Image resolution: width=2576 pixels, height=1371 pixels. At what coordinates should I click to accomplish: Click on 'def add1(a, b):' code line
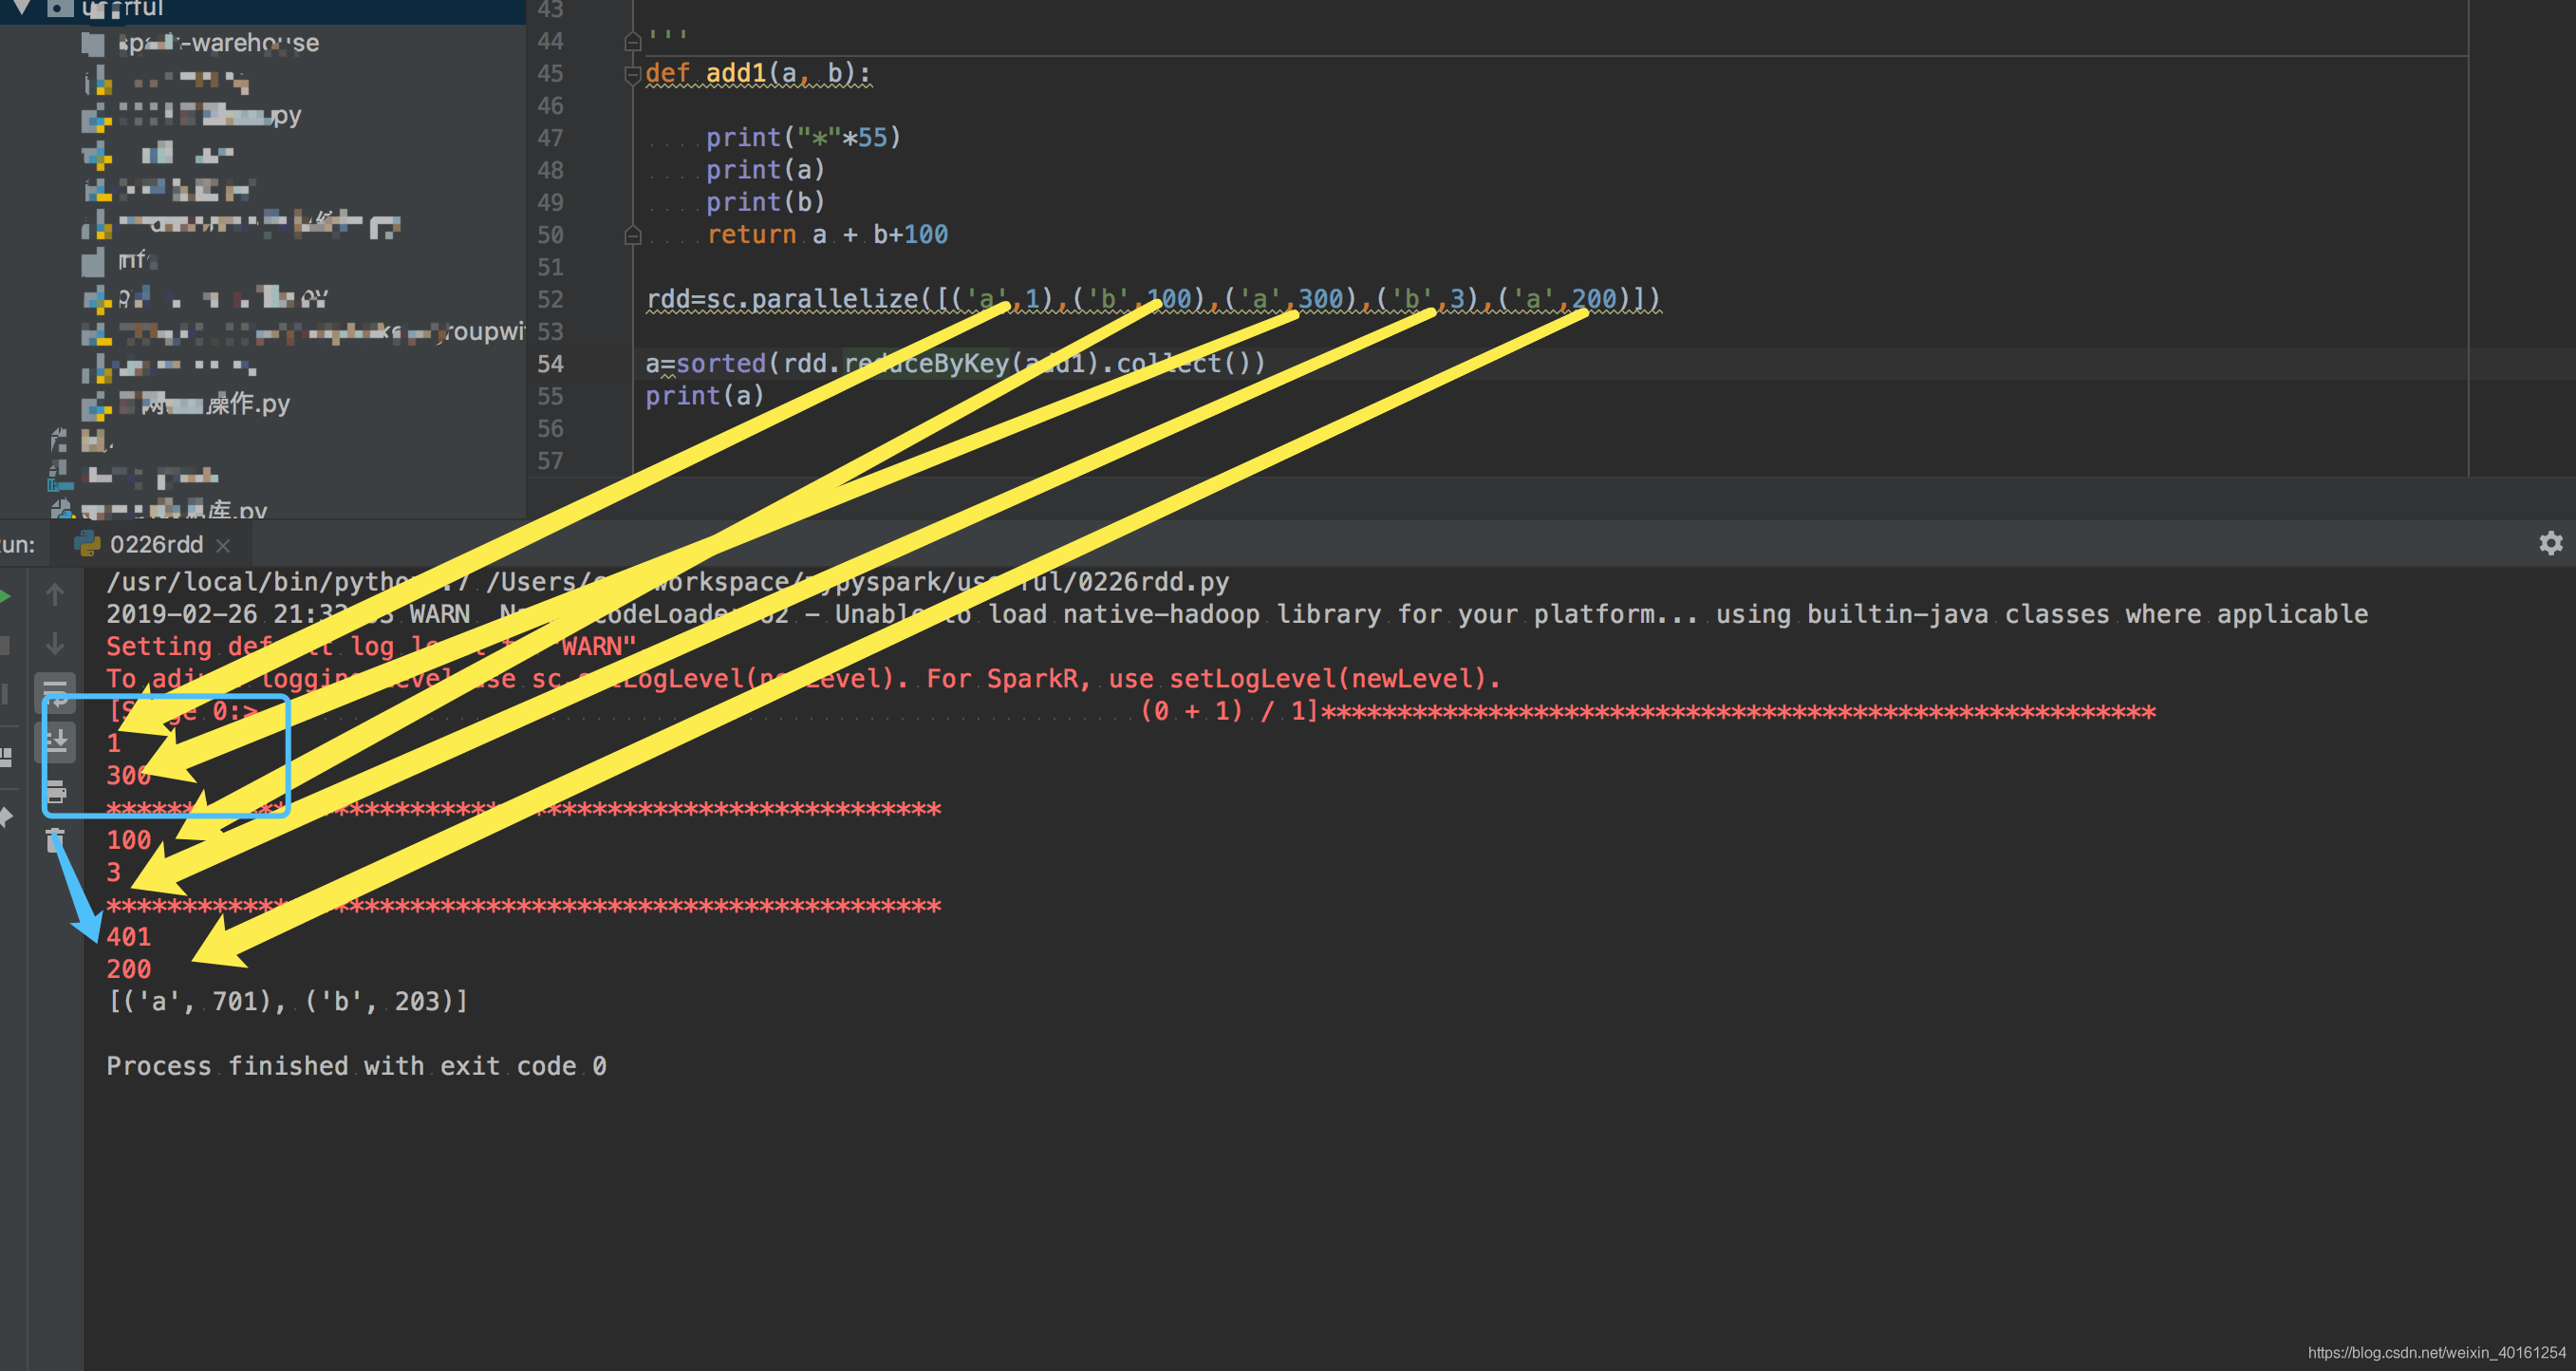(x=758, y=73)
